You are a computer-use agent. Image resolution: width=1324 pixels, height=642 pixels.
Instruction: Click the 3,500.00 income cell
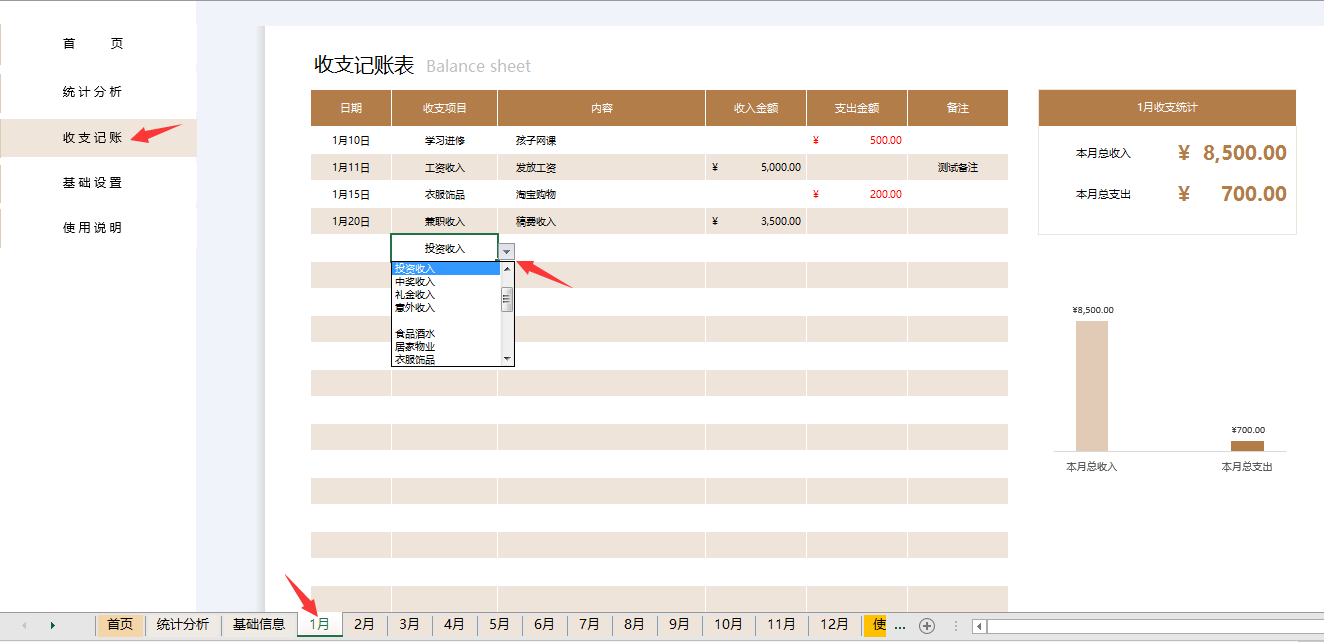point(756,222)
